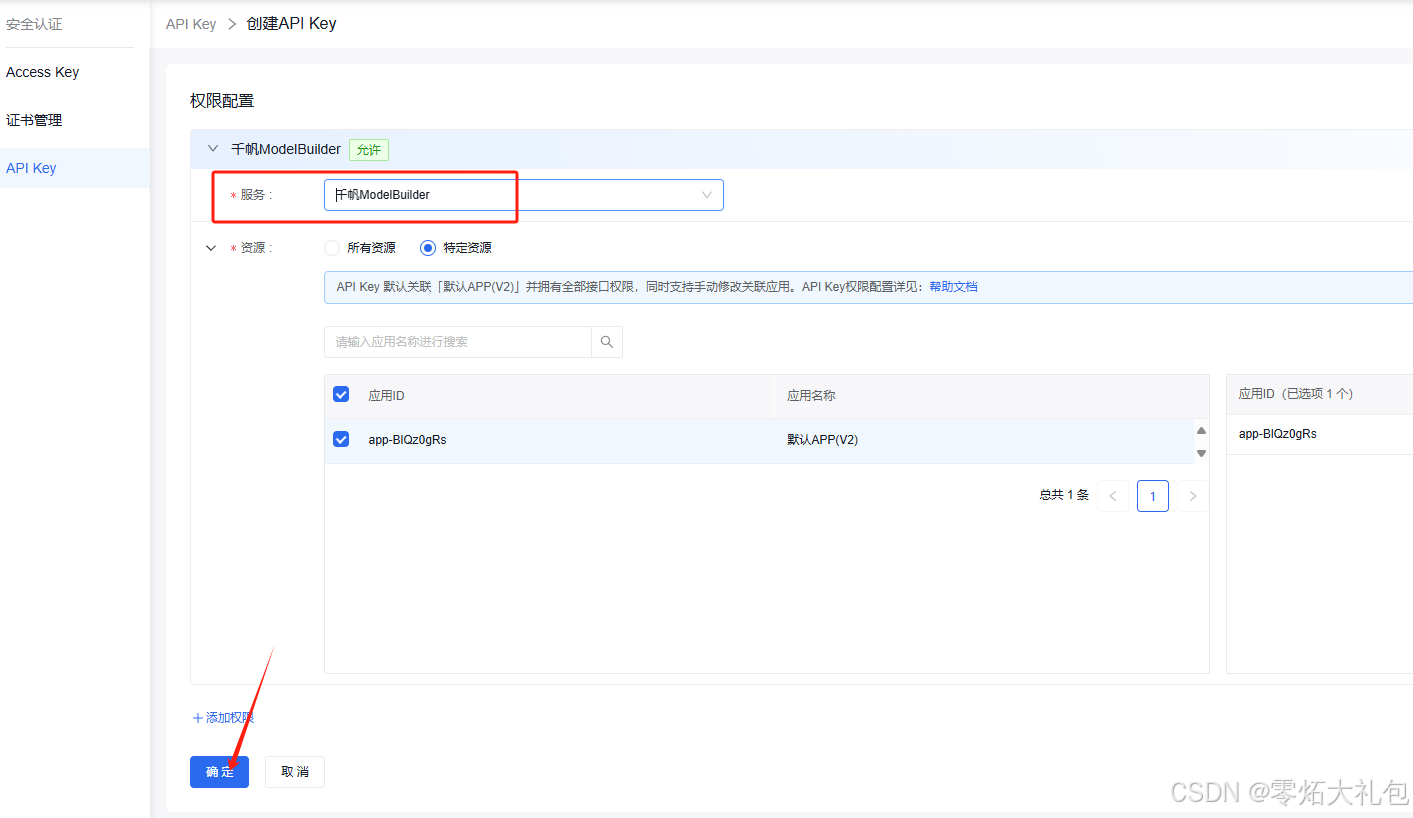Click app-BlQz0gRs in the selected list
The width and height of the screenshot is (1413, 818).
(x=1277, y=434)
